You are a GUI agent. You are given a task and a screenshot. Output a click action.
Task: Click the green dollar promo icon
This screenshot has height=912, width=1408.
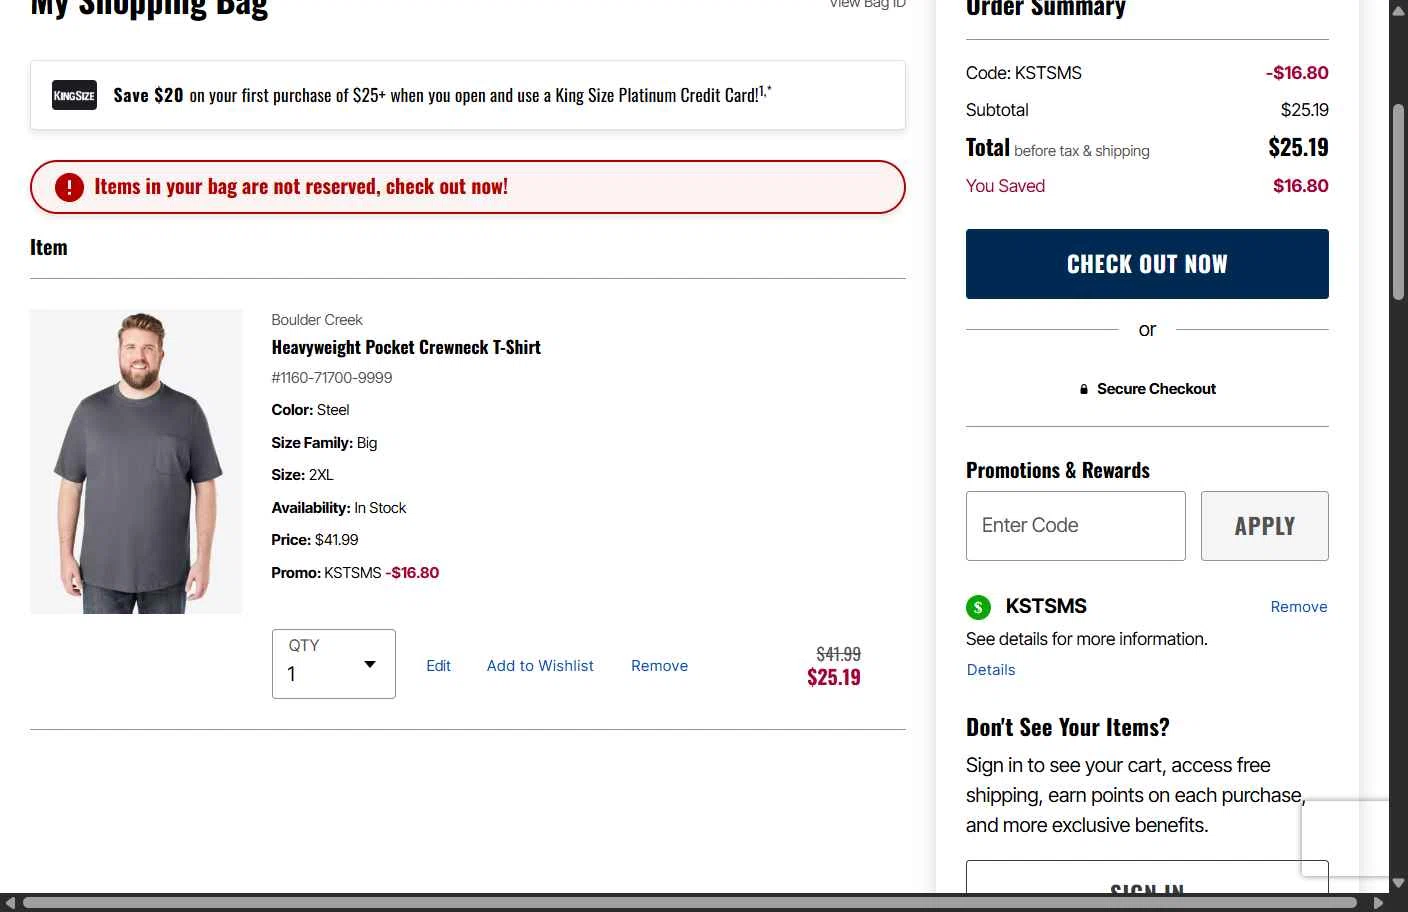pos(978,607)
